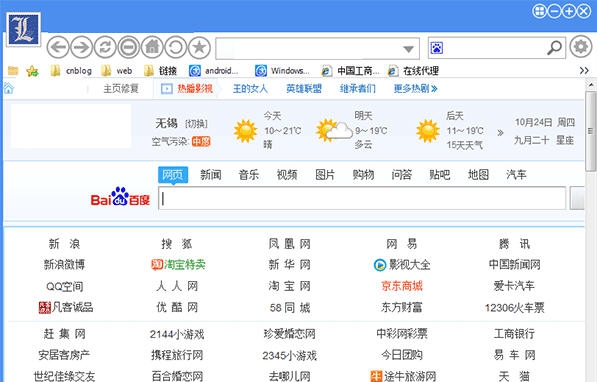This screenshot has width=597, height=382.
Task: Open the 凡客诚品 link
Action: [x=66, y=307]
